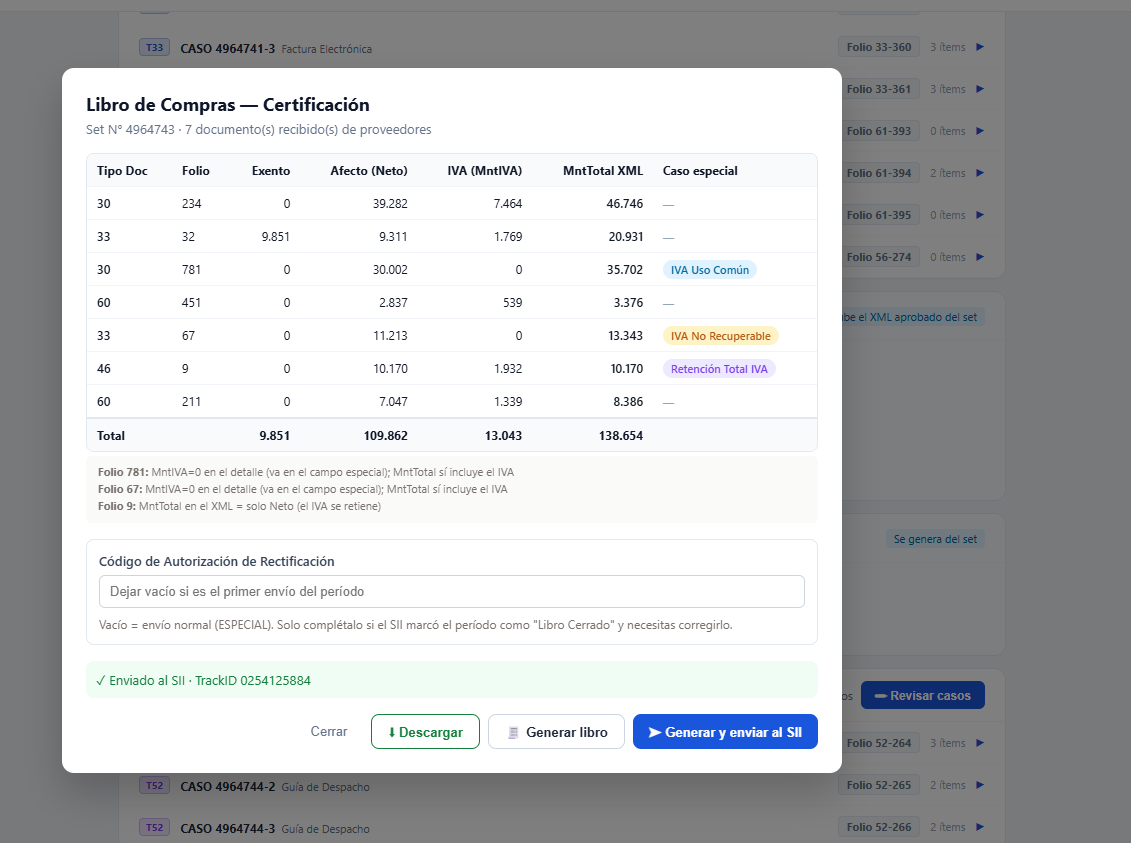
Task: Expand the Folio 33-361 row arrow
Action: click(980, 89)
